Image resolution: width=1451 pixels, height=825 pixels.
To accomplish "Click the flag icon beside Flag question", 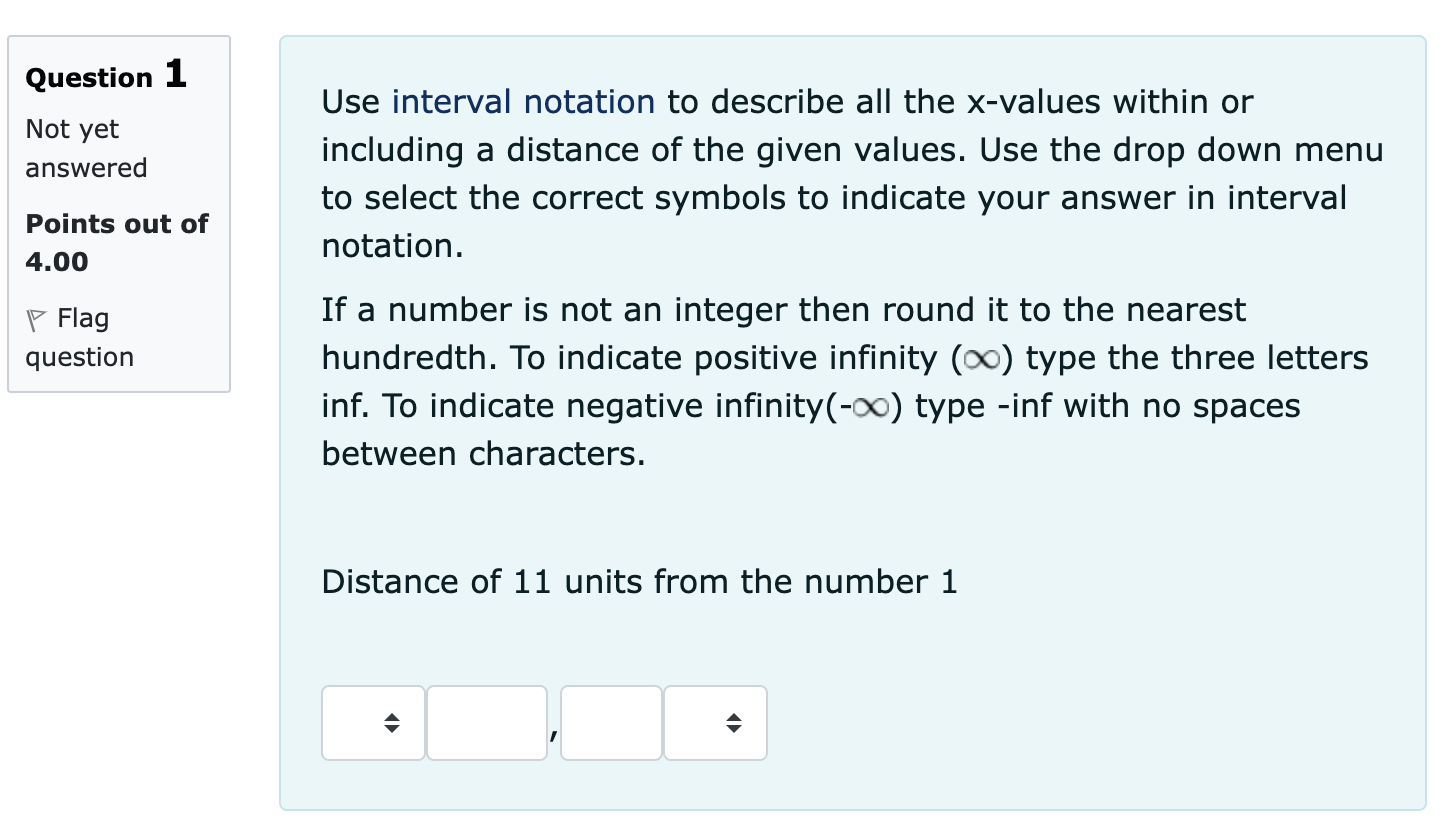I will tap(37, 317).
